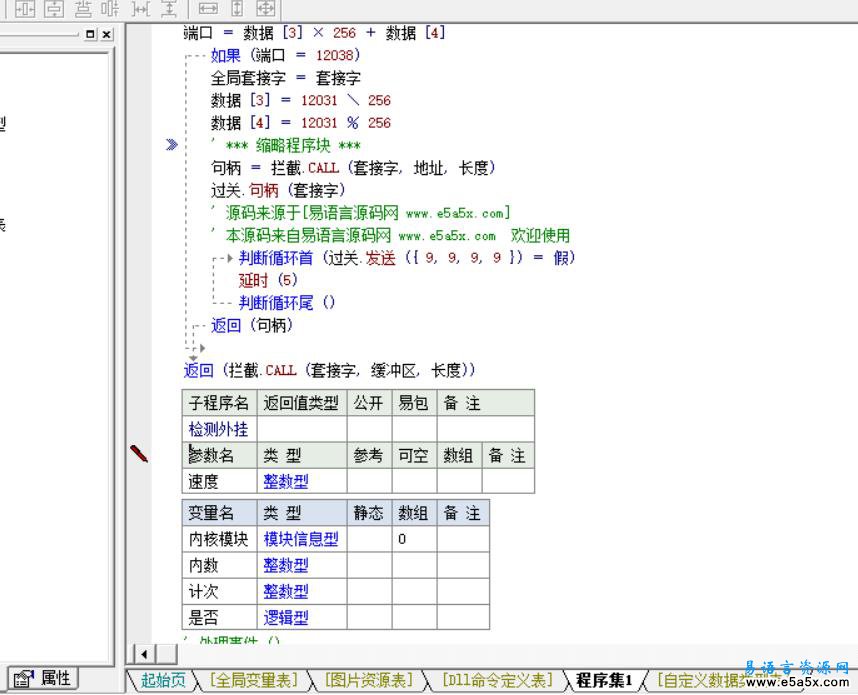Open the 属性 panel tab
This screenshot has width=858, height=695.
[42, 678]
